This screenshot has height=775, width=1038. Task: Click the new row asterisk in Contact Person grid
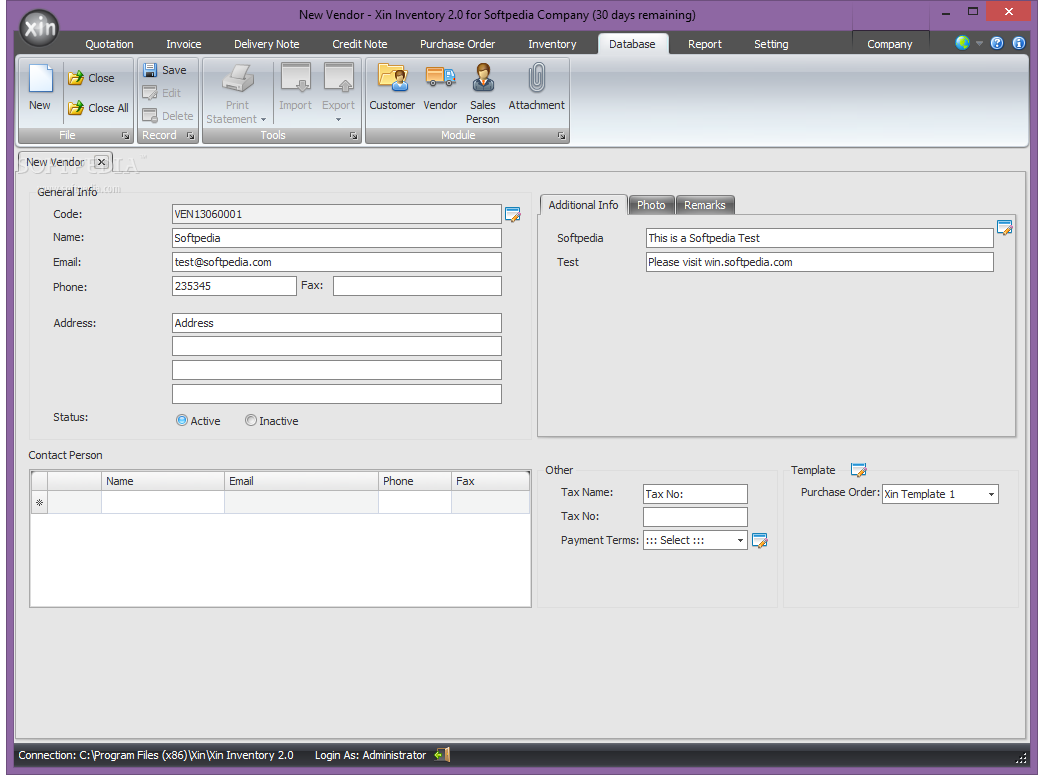click(x=40, y=503)
